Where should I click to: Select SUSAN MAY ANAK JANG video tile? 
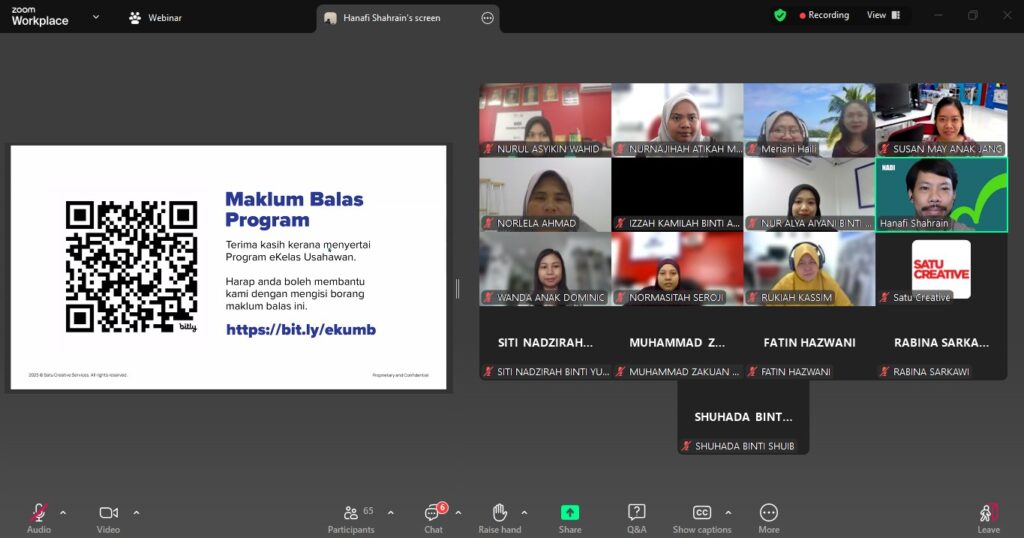tap(941, 120)
